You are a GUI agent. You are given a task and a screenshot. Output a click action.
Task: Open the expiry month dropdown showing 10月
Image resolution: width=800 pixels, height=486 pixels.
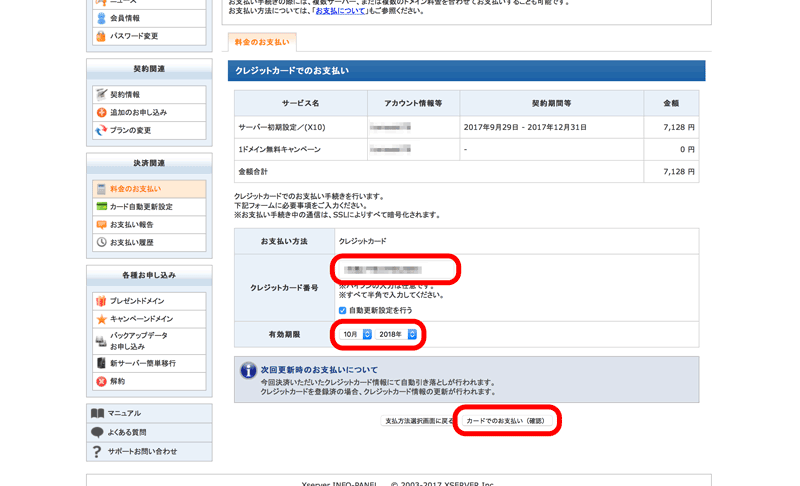(356, 334)
